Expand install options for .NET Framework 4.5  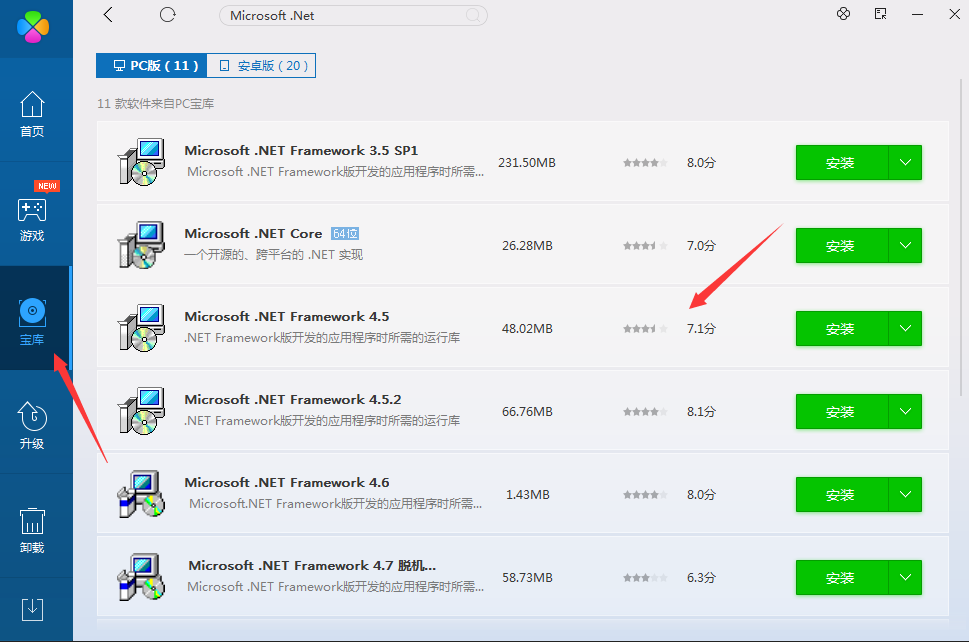(x=905, y=329)
